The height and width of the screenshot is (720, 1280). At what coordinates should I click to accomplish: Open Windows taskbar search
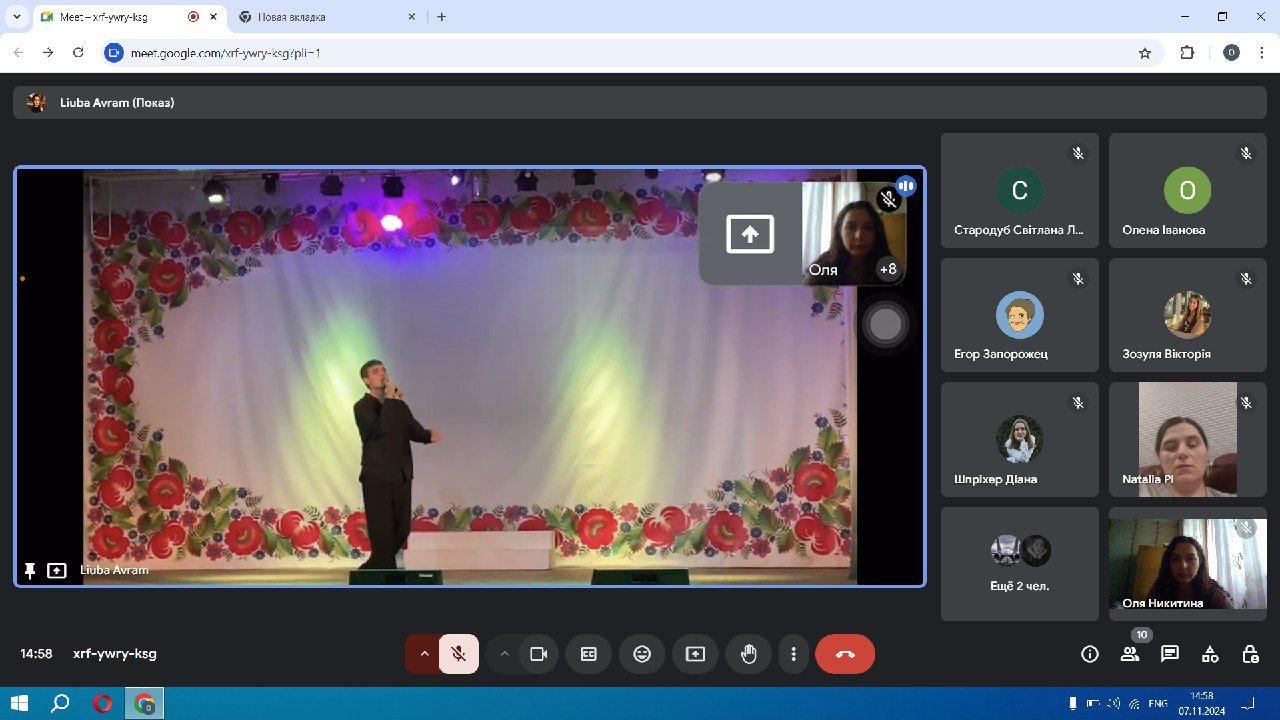coord(60,703)
